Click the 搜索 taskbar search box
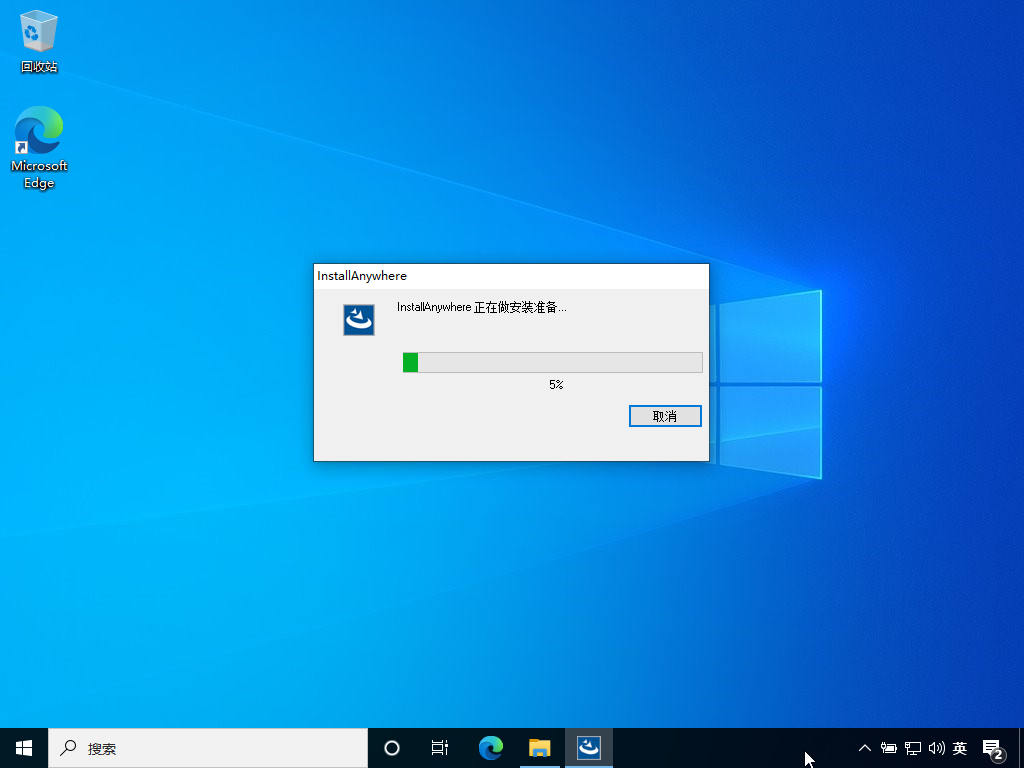This screenshot has width=1024, height=768. pos(208,748)
